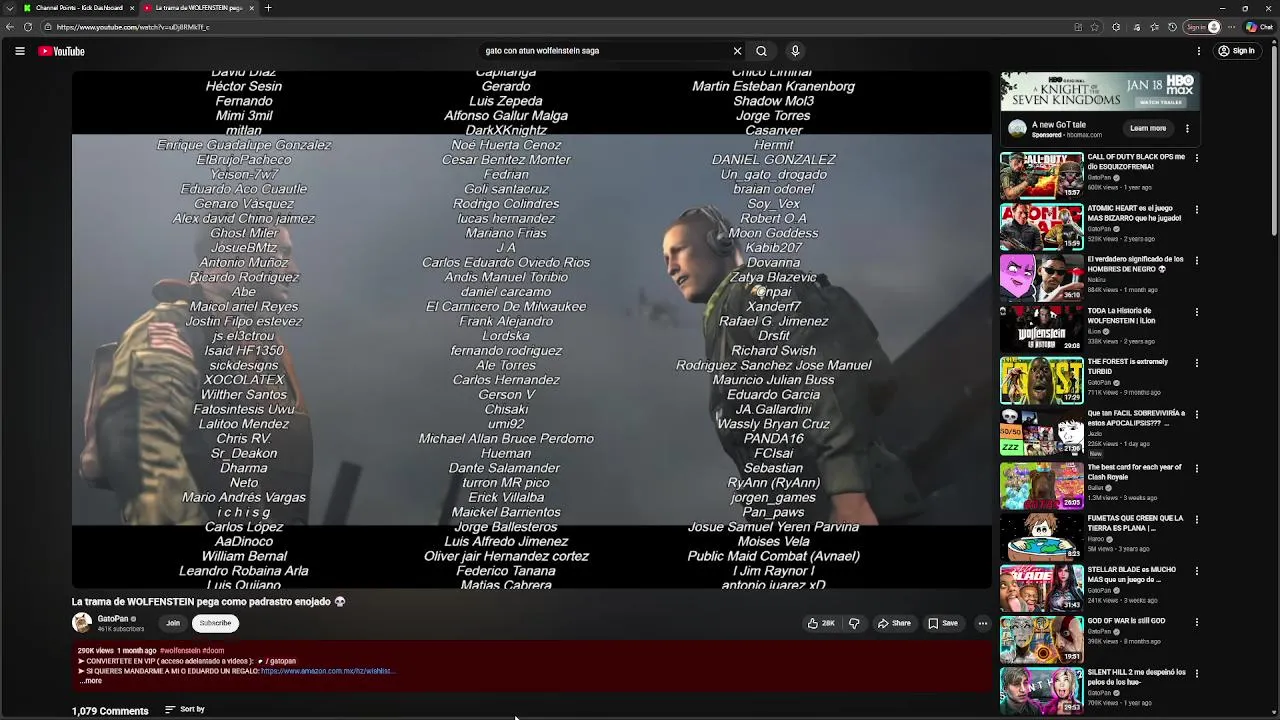Open the Sort by comments dropdown

(185, 709)
